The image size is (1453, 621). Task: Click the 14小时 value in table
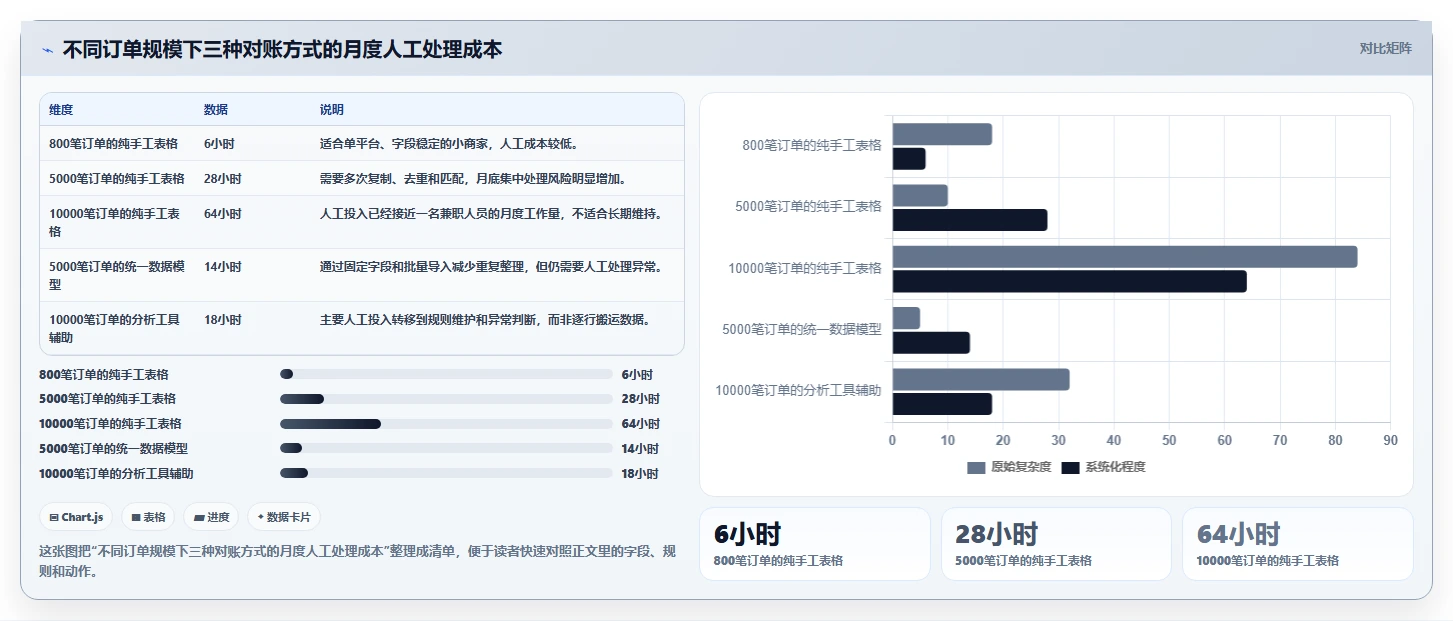[222, 267]
